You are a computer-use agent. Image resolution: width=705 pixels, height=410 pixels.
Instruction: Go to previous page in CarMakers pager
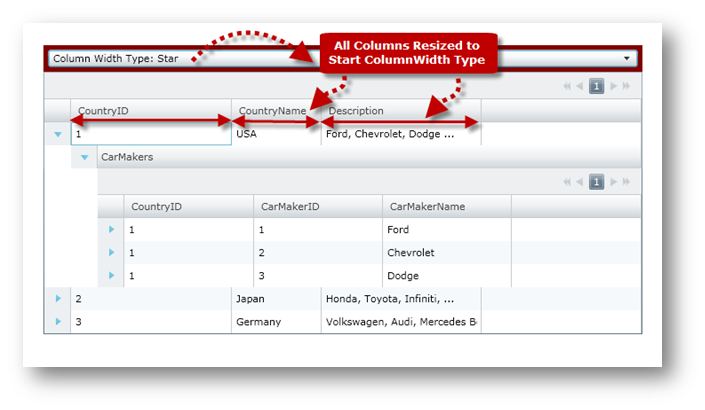(x=581, y=182)
